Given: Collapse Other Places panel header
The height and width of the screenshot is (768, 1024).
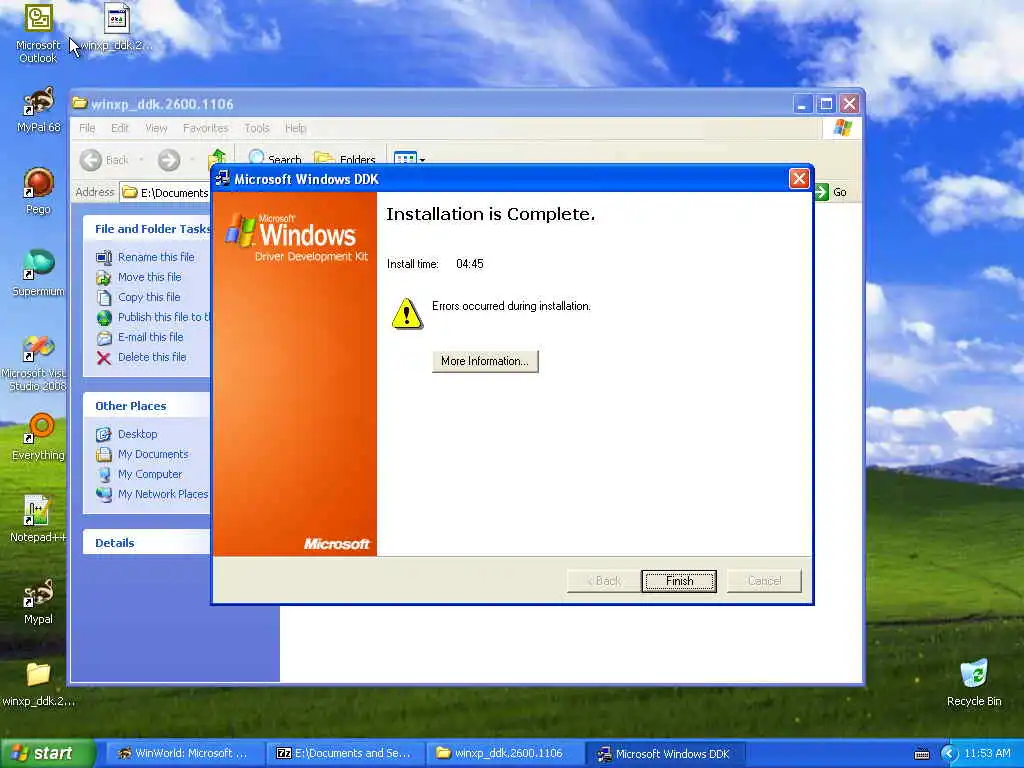Looking at the screenshot, I should (x=147, y=406).
